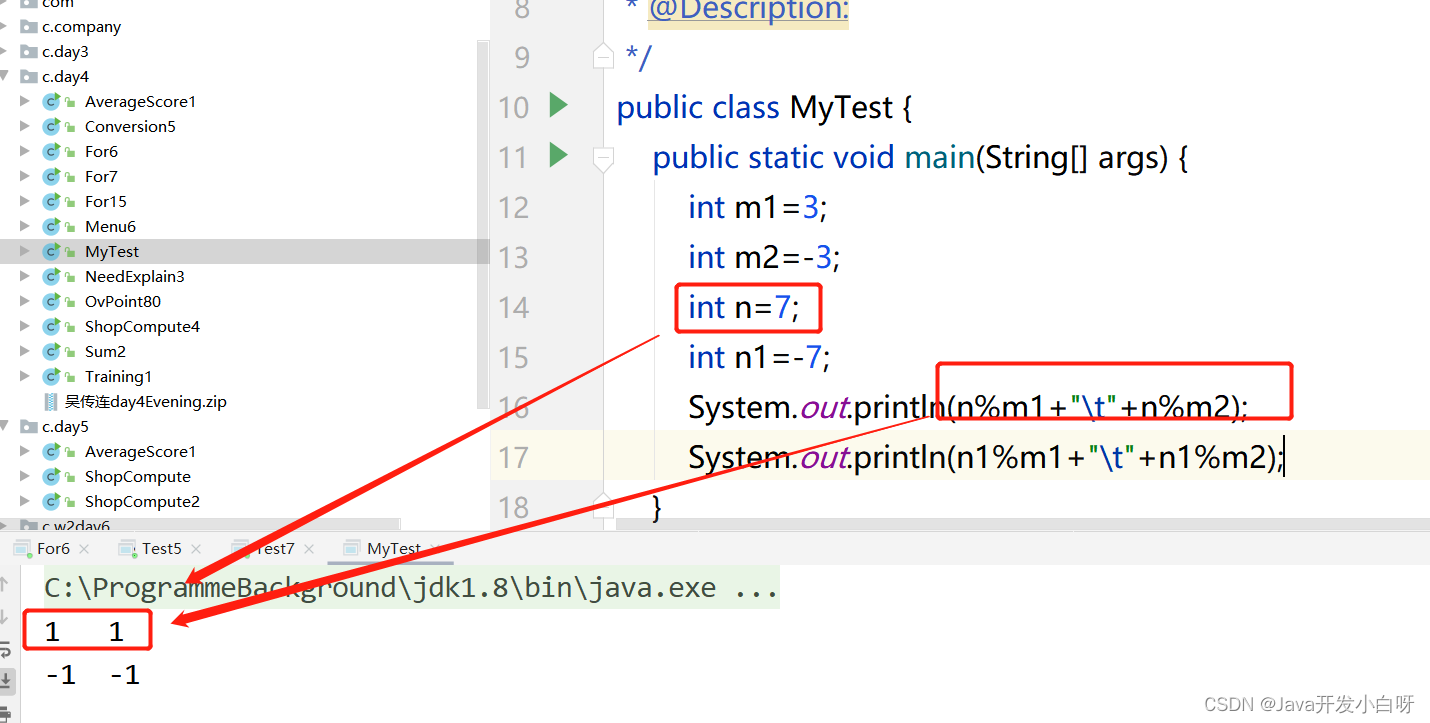The width and height of the screenshot is (1430, 723).
Task: Toggle scroll to end in run console
Action: point(6,682)
